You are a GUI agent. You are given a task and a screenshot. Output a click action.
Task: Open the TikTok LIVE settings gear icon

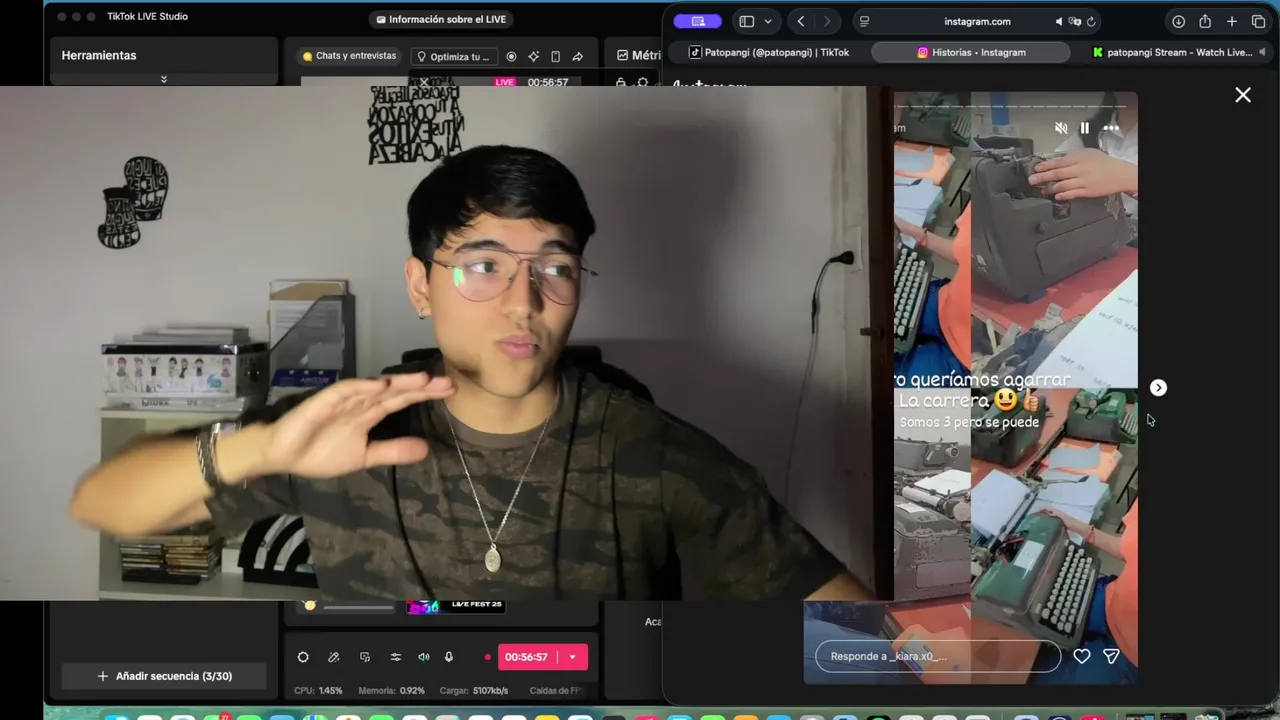click(x=303, y=657)
